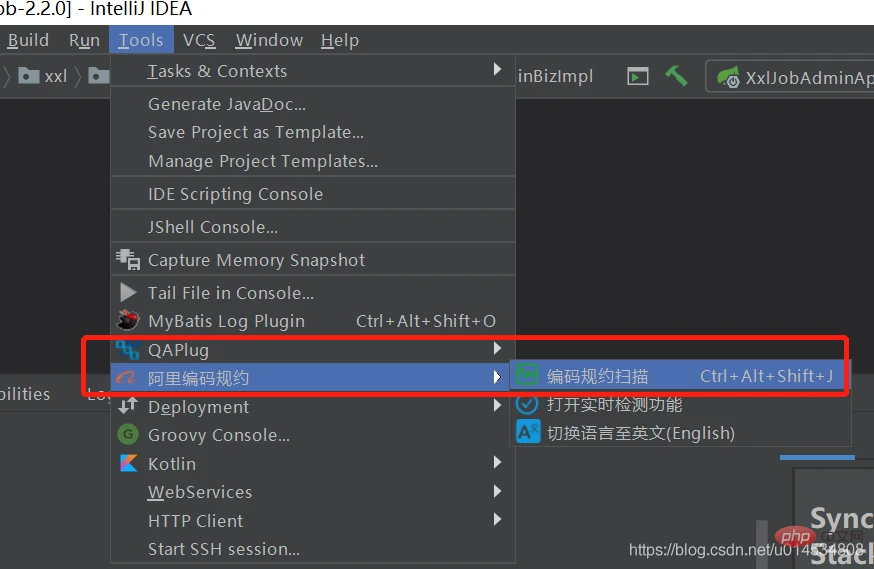Expand the Kotlin submenu arrow

497,463
